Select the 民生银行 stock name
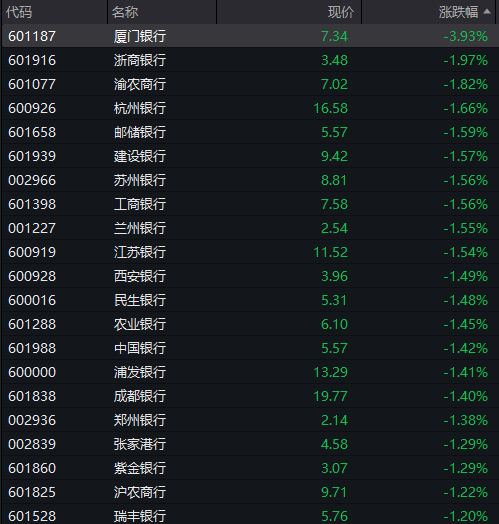This screenshot has height=524, width=499. click(x=140, y=300)
